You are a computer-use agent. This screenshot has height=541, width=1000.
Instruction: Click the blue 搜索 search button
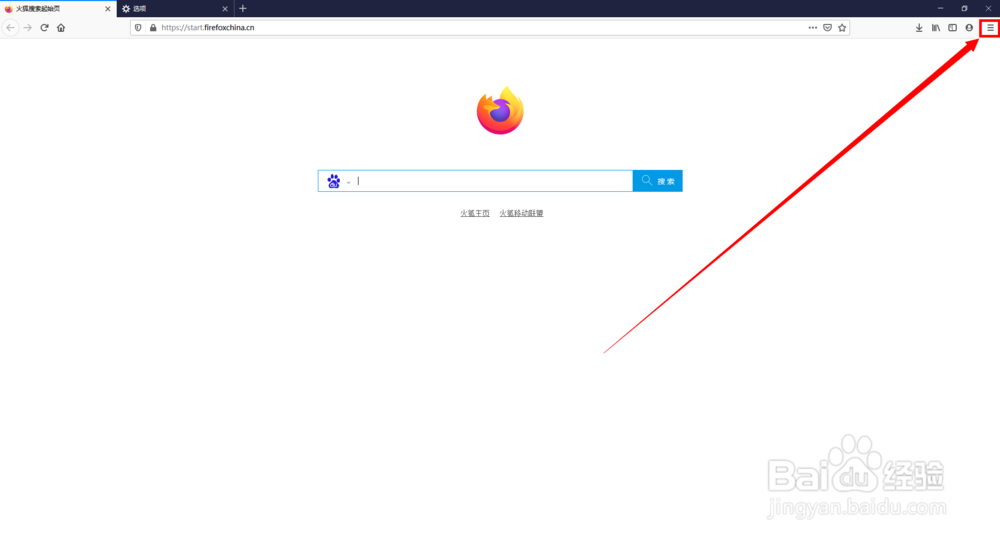[658, 181]
